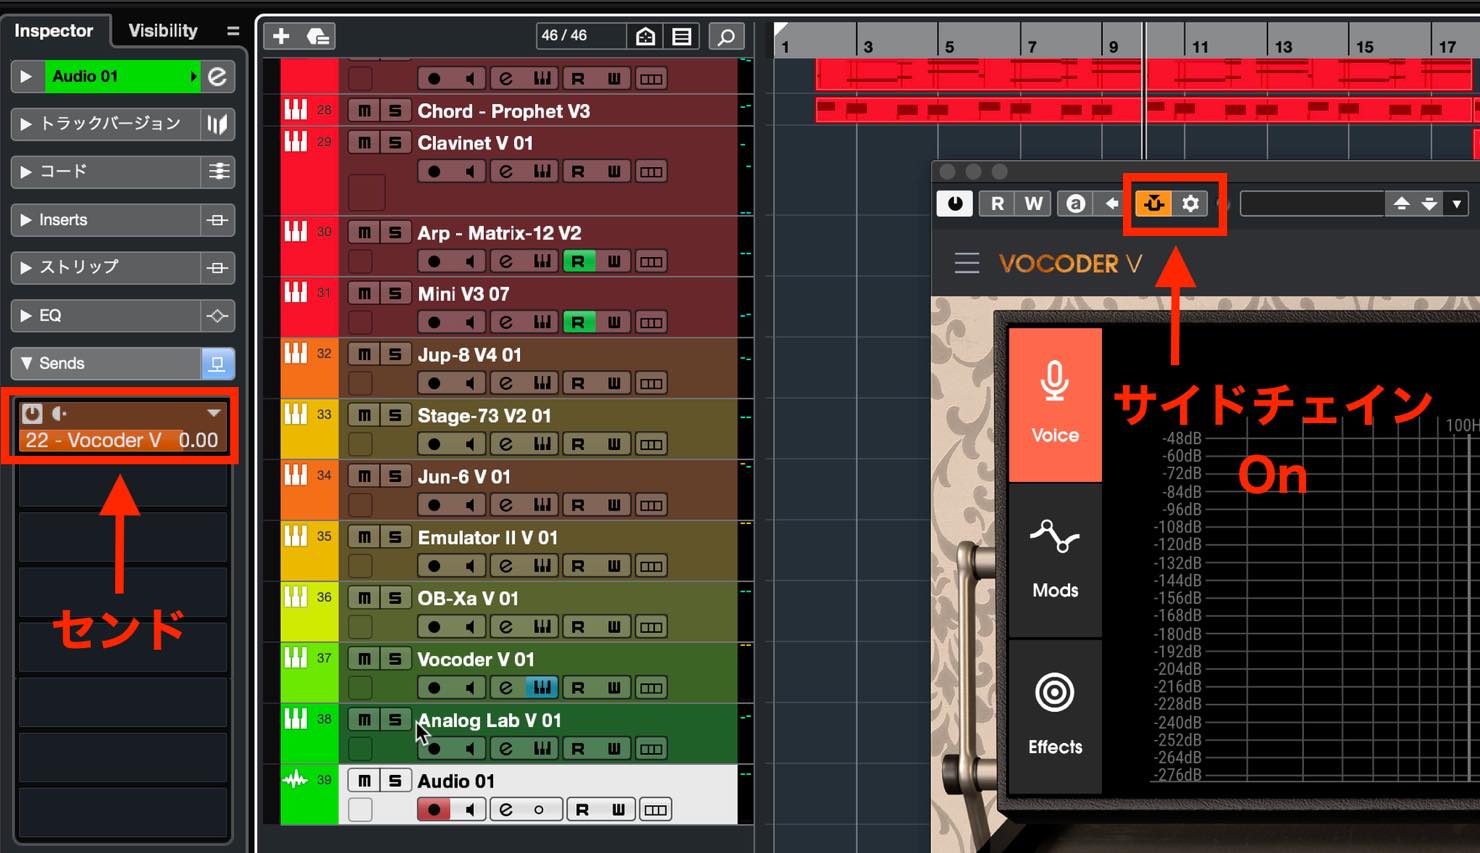This screenshot has width=1480, height=853.
Task: Expand the ストリップ inspector section
Action: [26, 268]
